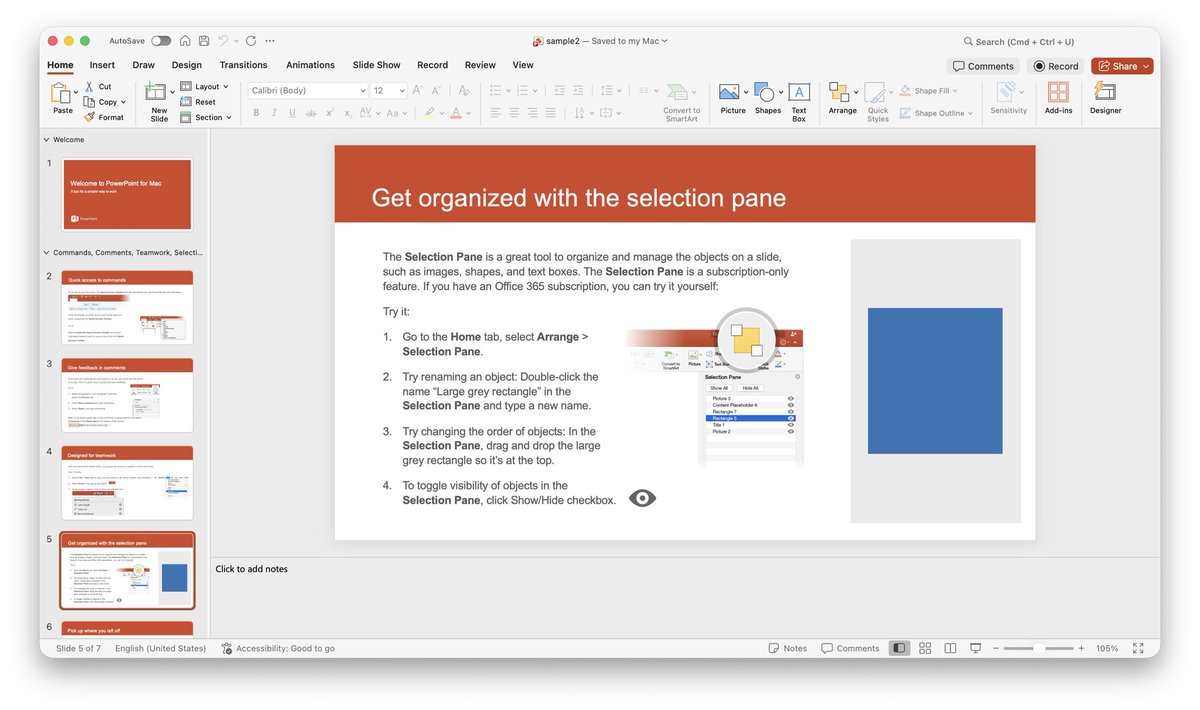The image size is (1200, 710).
Task: Open the Design tab
Action: click(x=186, y=65)
